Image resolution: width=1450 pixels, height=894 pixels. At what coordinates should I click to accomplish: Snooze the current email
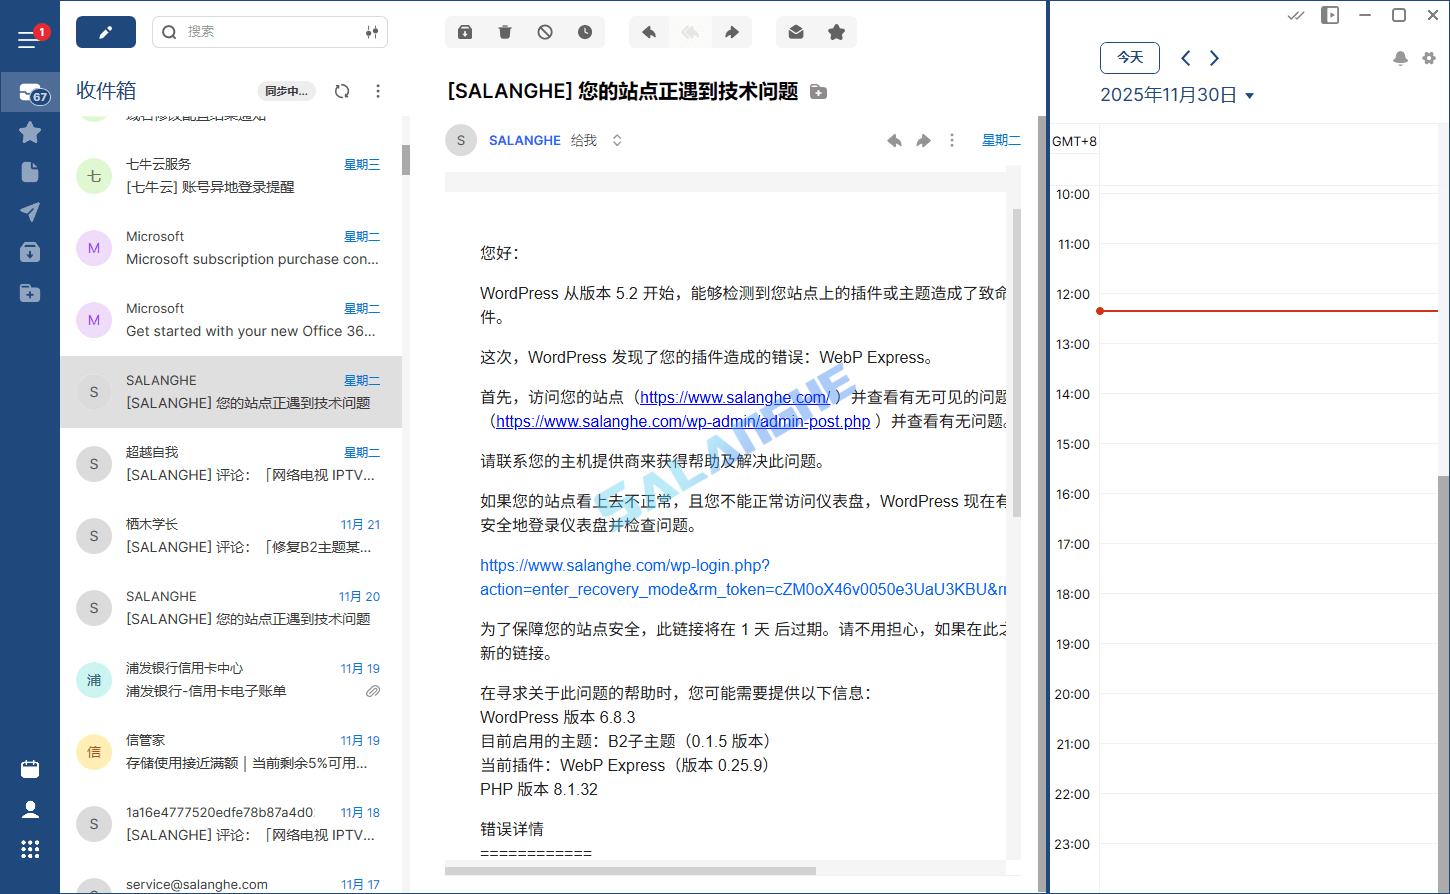pyautogui.click(x=584, y=31)
